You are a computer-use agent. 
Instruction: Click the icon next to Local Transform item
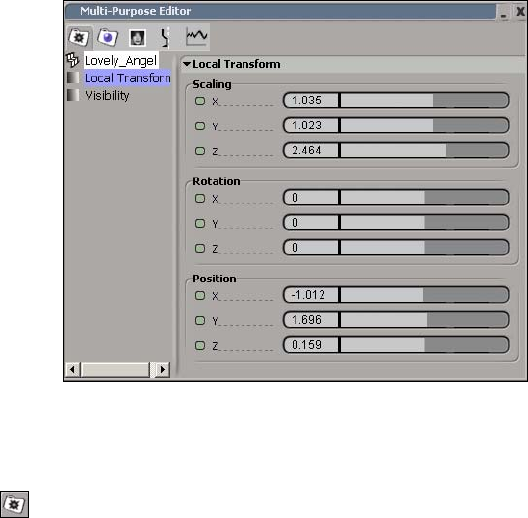click(73, 78)
